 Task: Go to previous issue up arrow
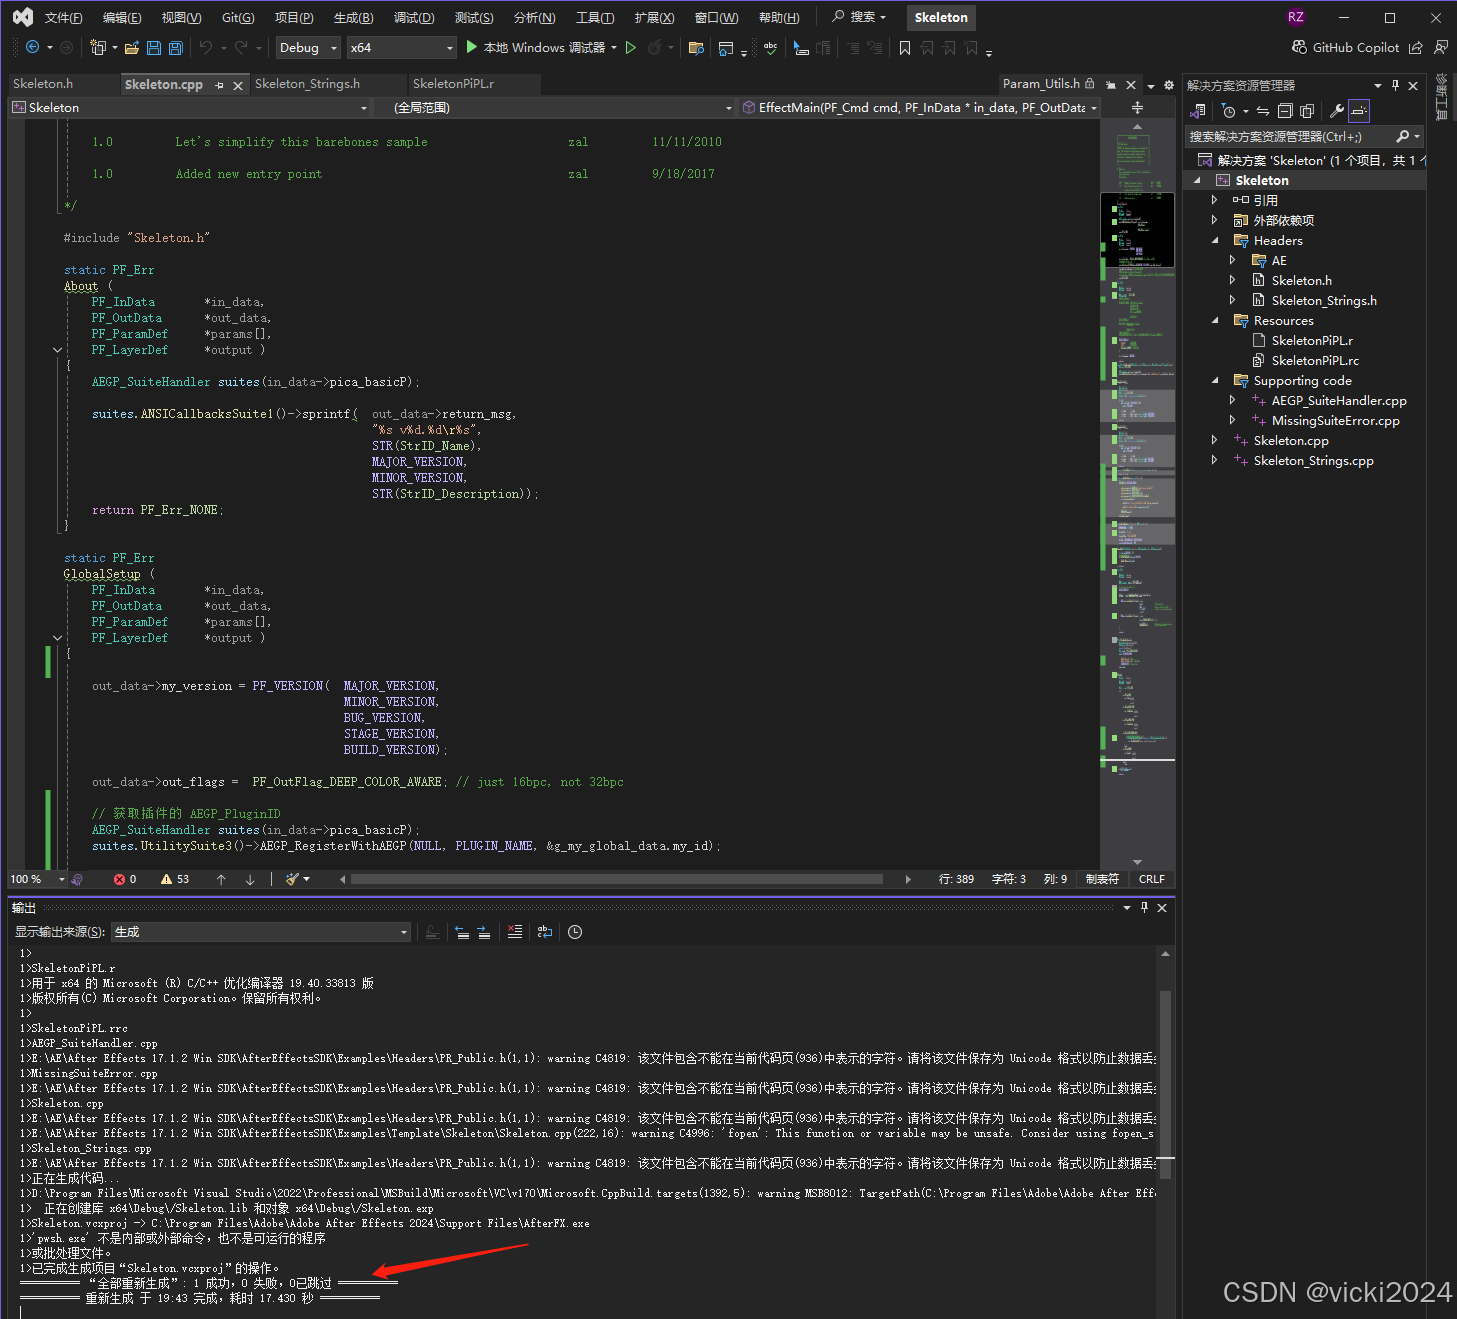point(221,879)
